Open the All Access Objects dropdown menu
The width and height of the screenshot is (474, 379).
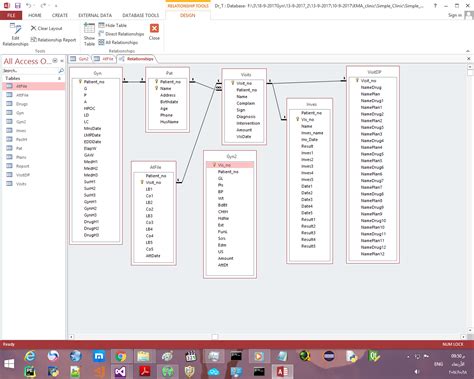(55, 61)
